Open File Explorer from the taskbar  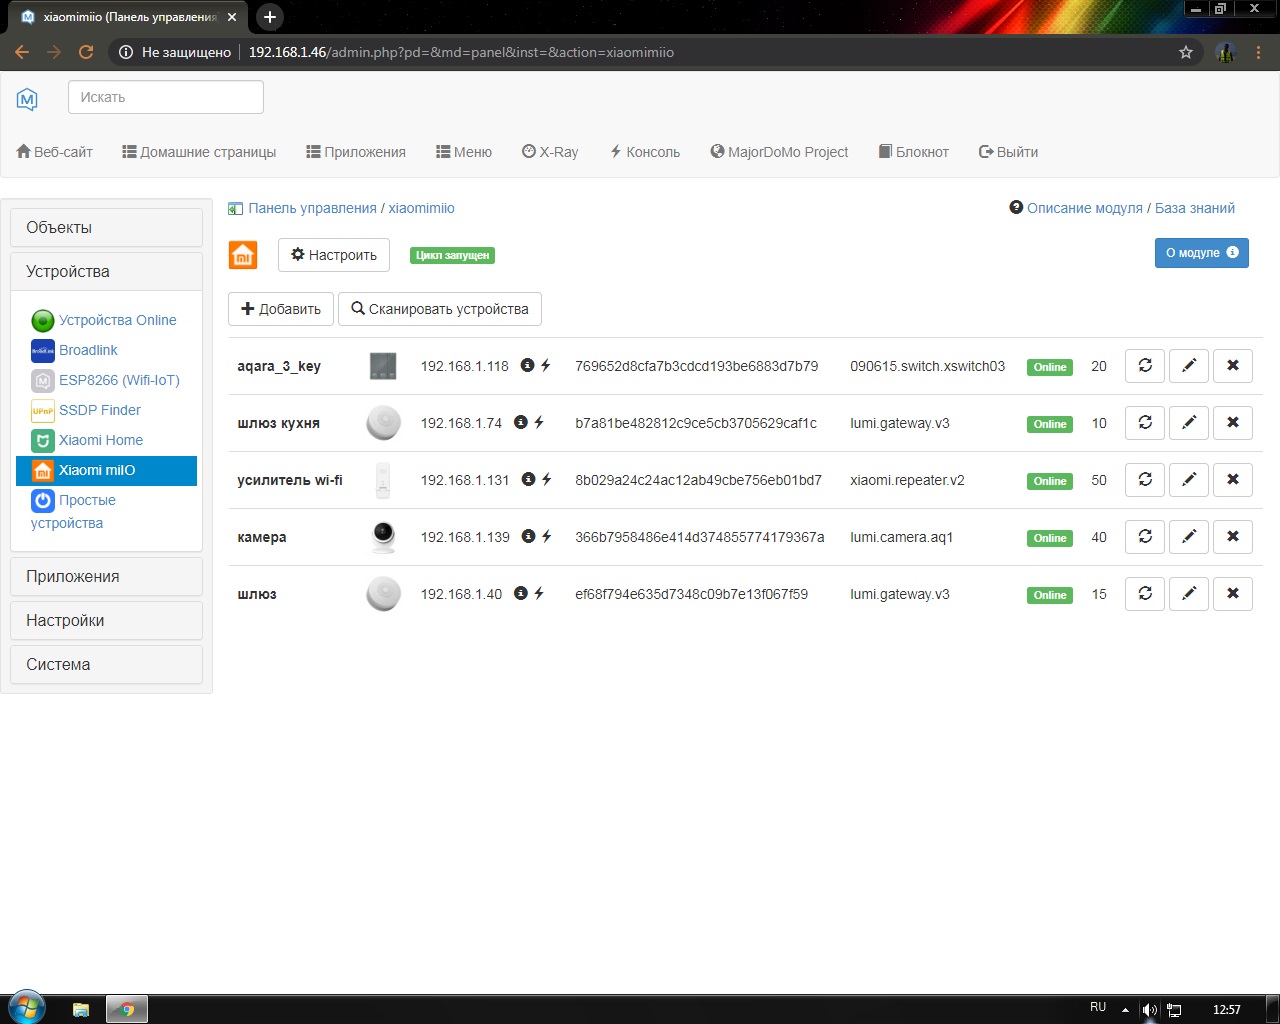(x=81, y=1009)
